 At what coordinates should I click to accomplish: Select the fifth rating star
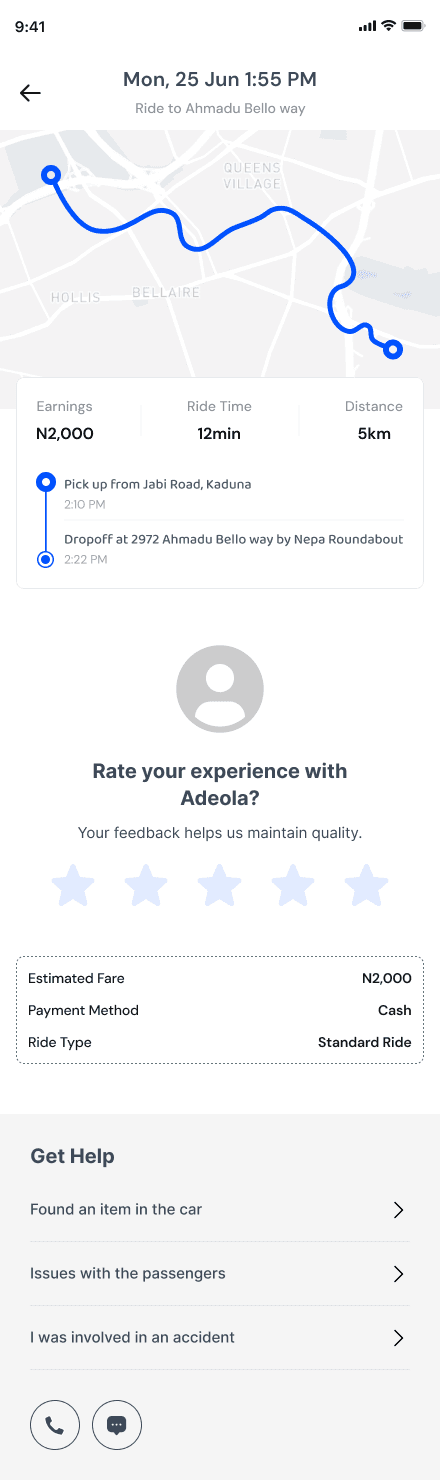pos(366,886)
